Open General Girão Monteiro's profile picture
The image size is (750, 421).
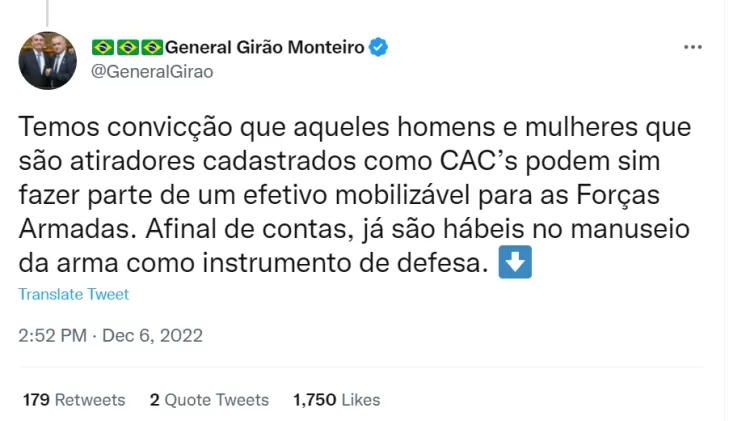tap(49, 59)
